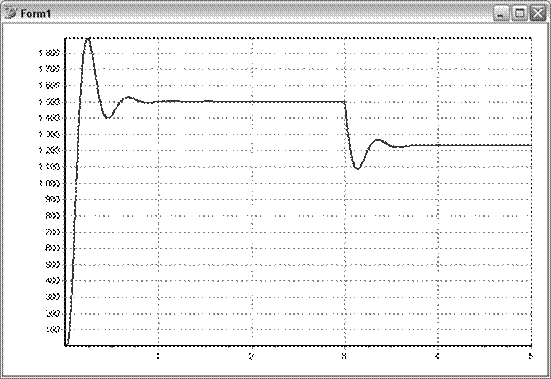This screenshot has height=379, width=551.
Task: Click the y-axis label 1200
Action: [50, 150]
